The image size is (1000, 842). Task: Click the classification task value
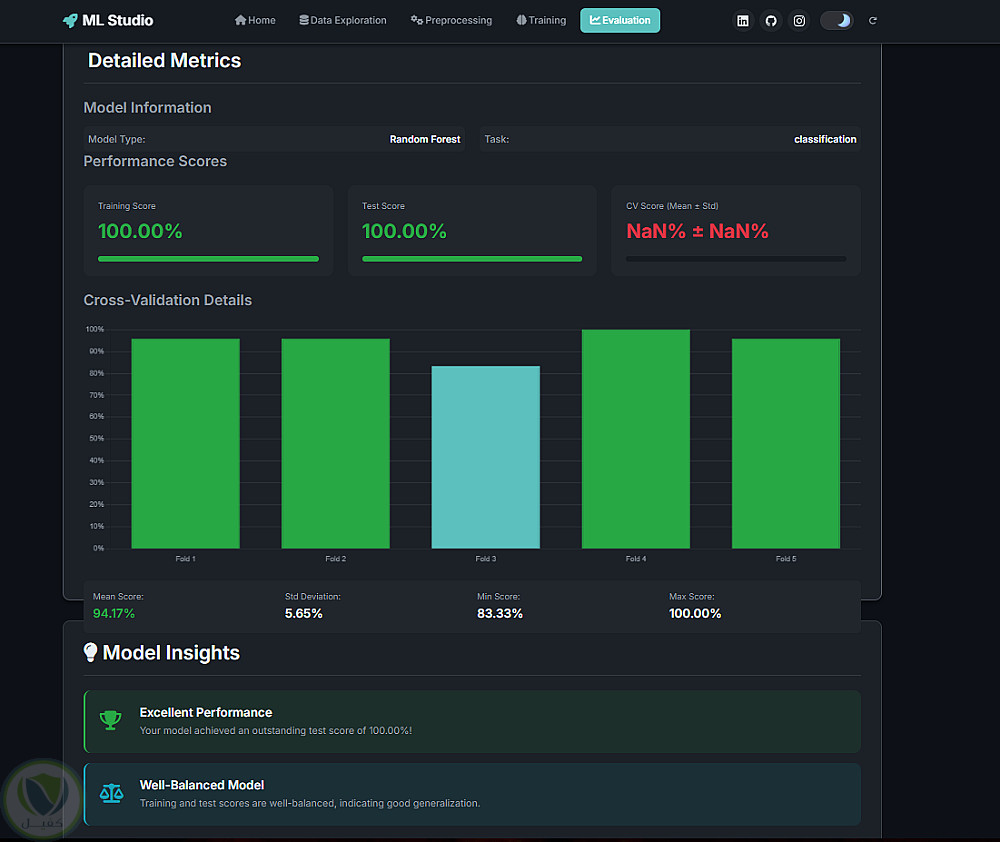click(825, 139)
